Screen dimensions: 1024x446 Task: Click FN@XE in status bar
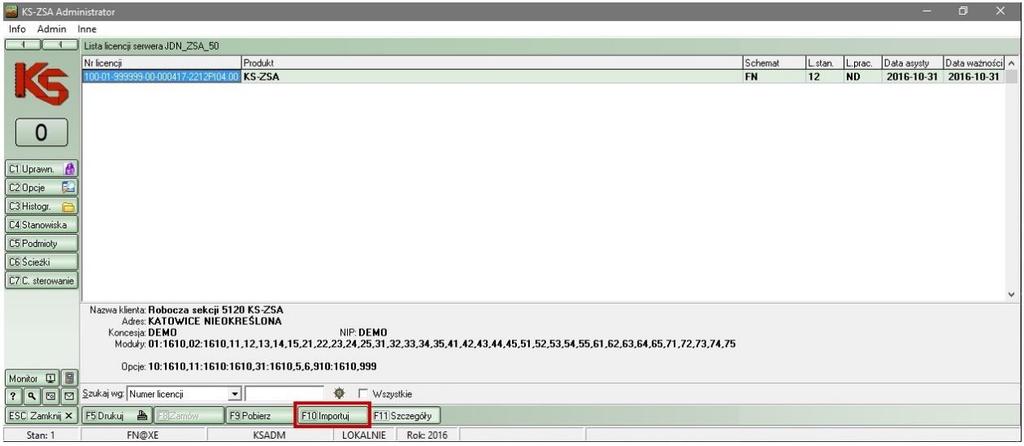[144, 435]
